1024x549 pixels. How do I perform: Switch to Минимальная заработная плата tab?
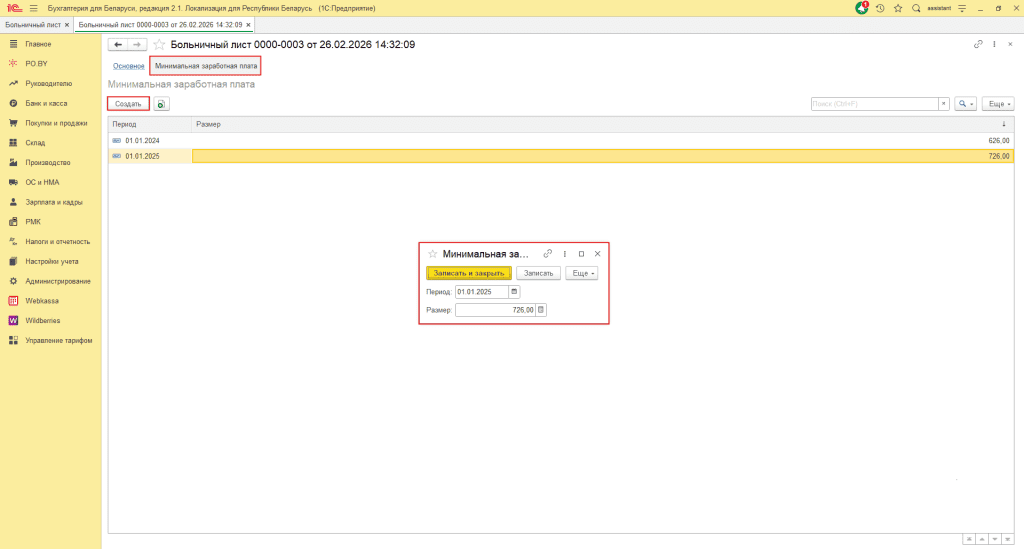coord(206,66)
